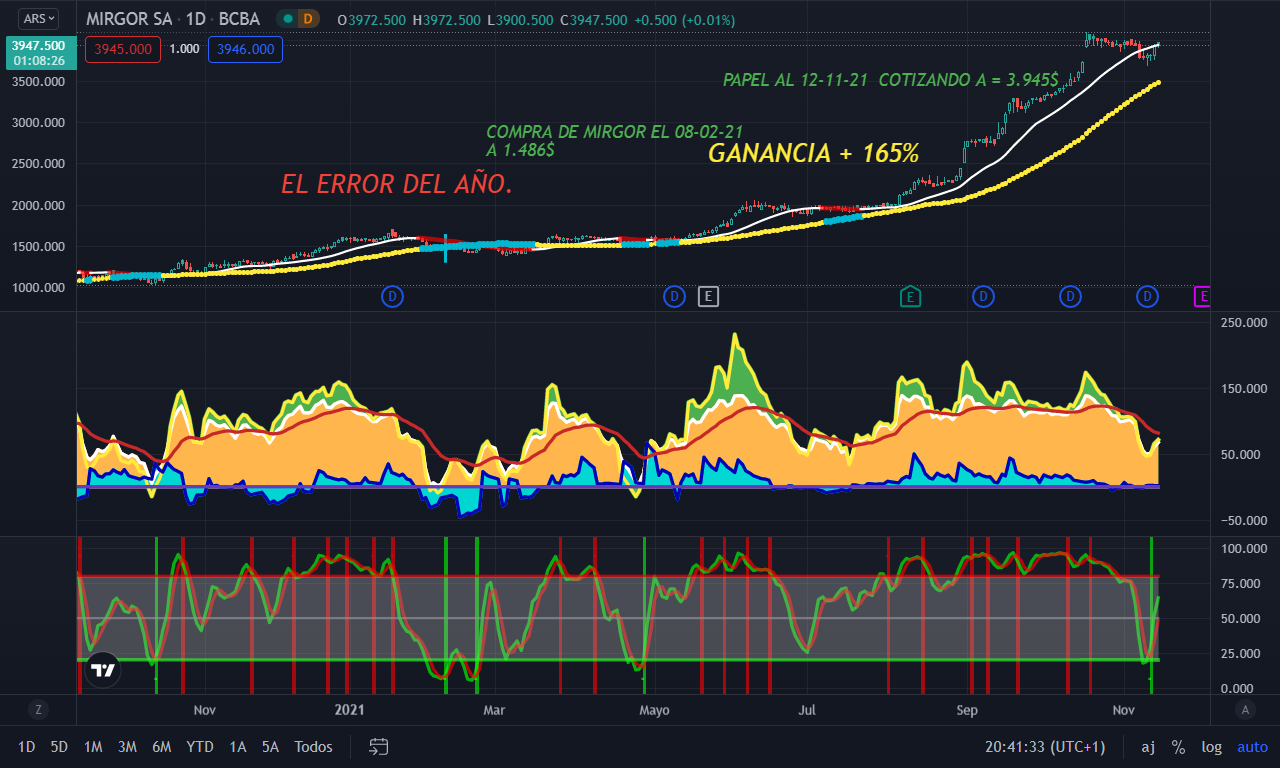Image resolution: width=1280 pixels, height=768 pixels.
Task: Click the gray E earnings marker
Action: pyautogui.click(x=708, y=296)
